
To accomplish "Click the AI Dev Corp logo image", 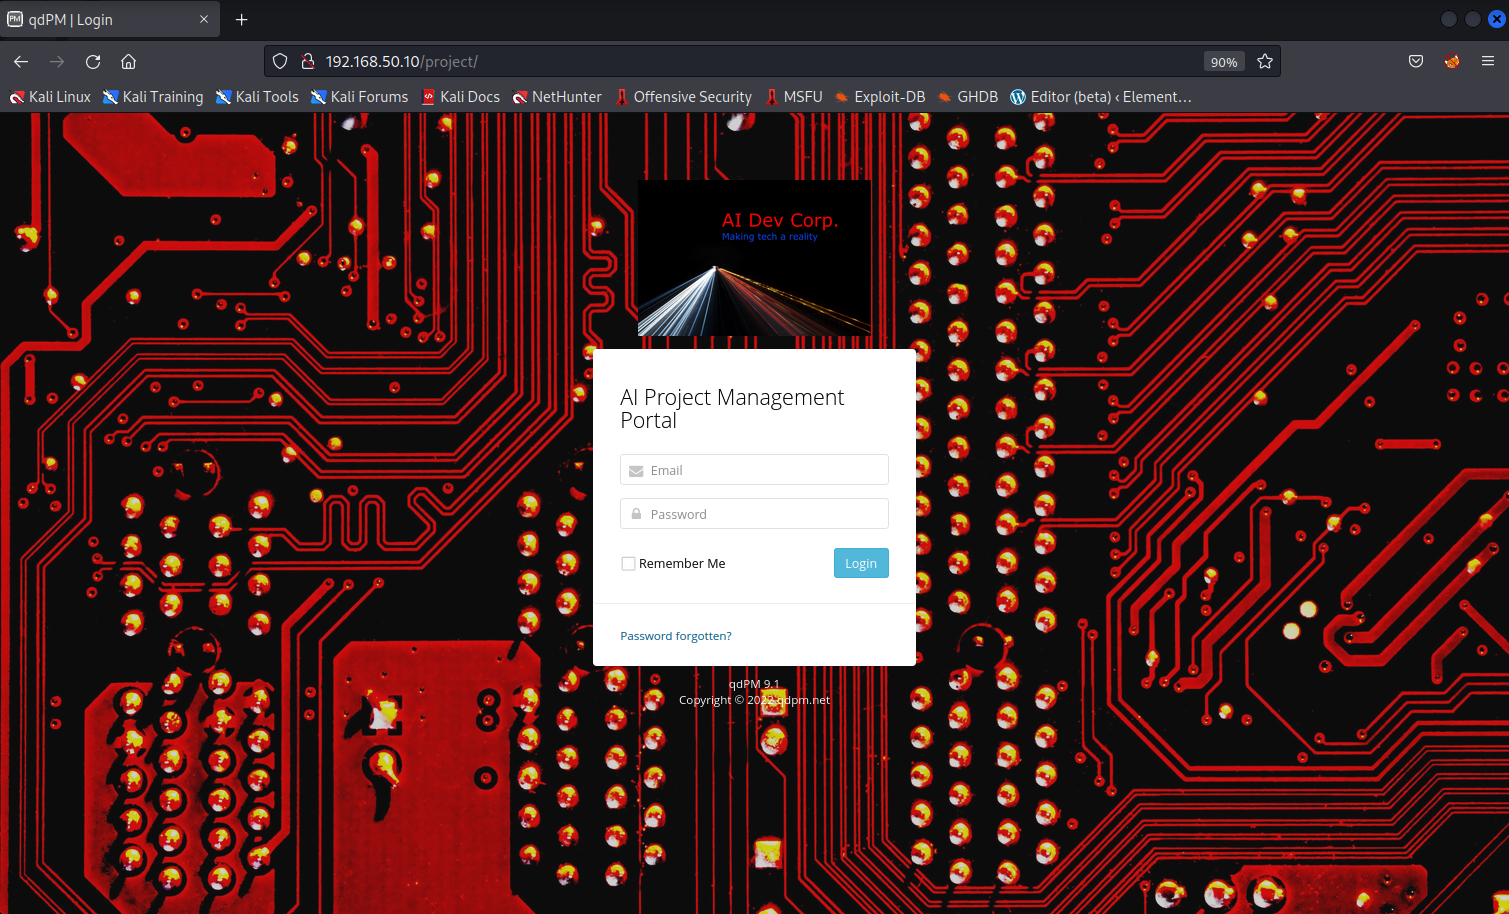I will pyautogui.click(x=754, y=258).
